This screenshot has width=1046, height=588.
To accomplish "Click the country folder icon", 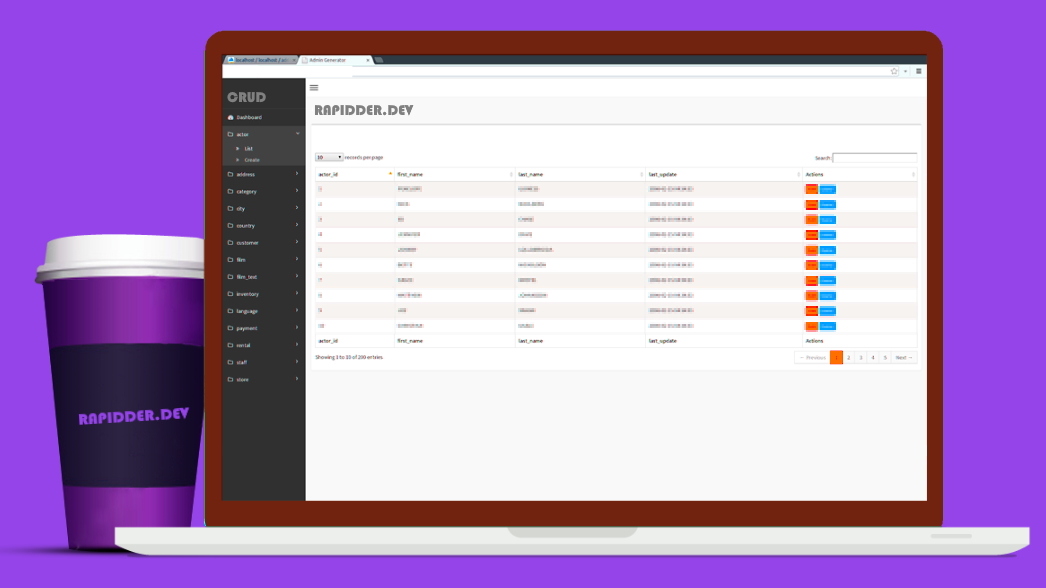I will pyautogui.click(x=231, y=226).
